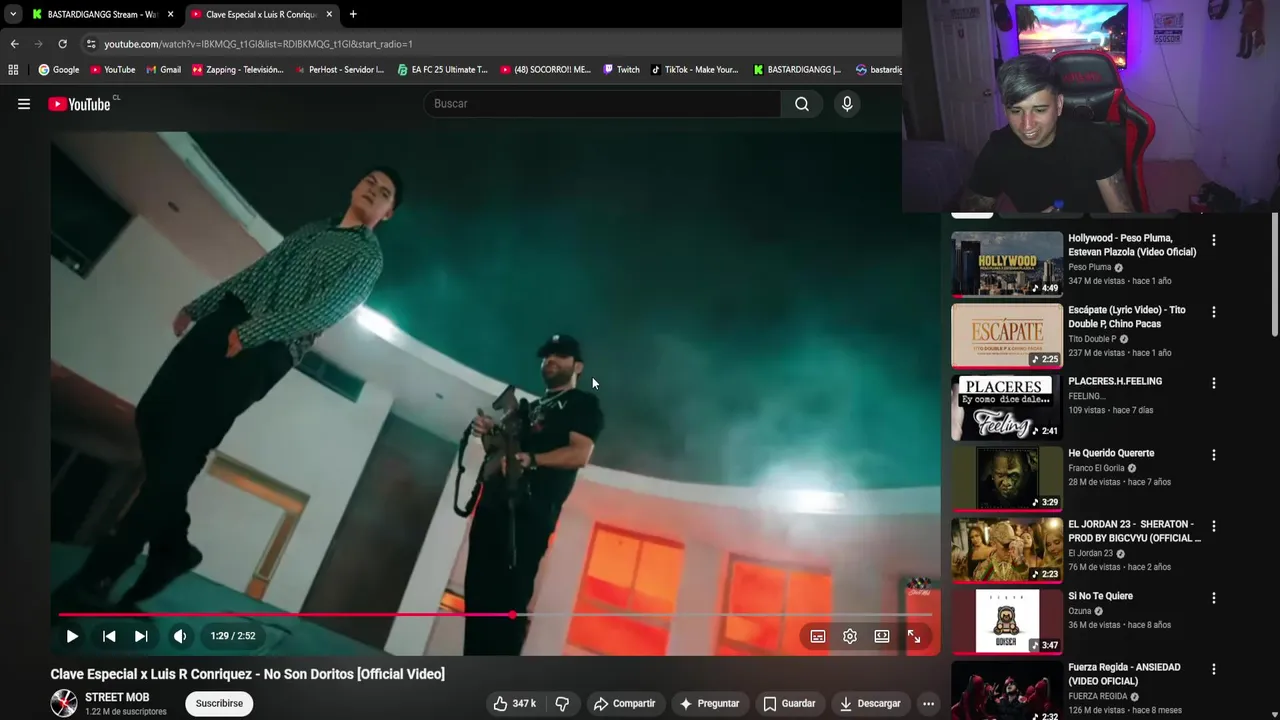
Task: Open the Preguntar AI button
Action: 709,704
